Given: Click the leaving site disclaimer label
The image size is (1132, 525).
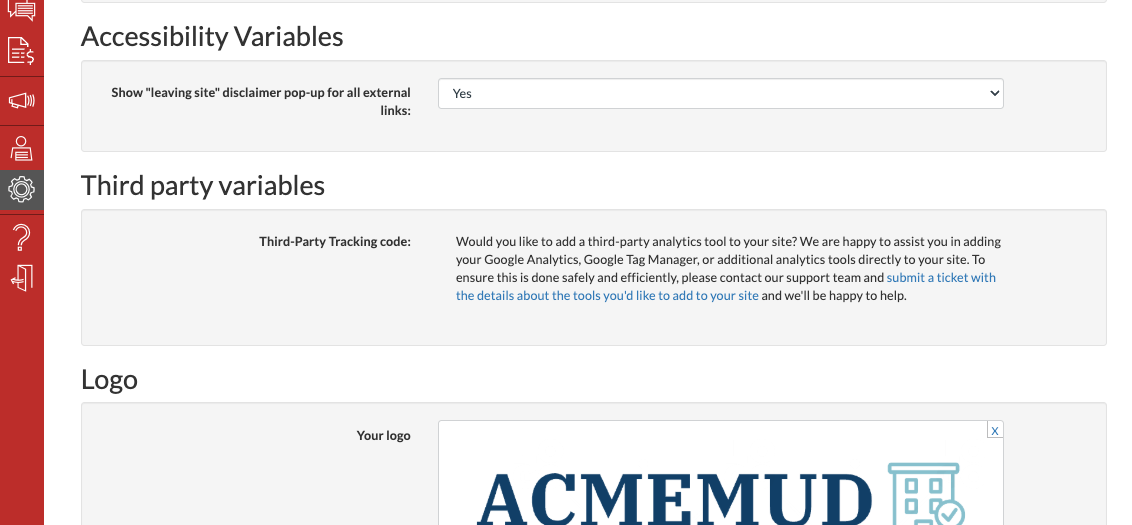Looking at the screenshot, I should [x=261, y=101].
